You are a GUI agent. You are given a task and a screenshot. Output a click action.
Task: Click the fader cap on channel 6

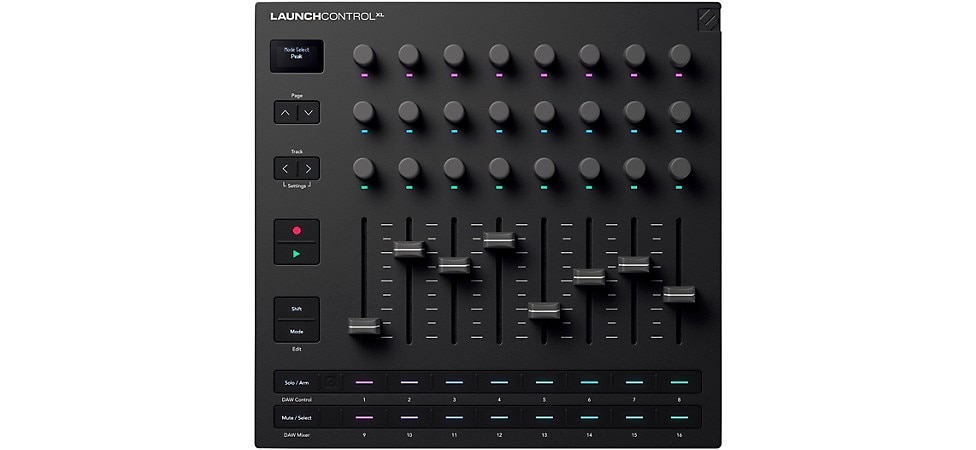pyautogui.click(x=589, y=277)
